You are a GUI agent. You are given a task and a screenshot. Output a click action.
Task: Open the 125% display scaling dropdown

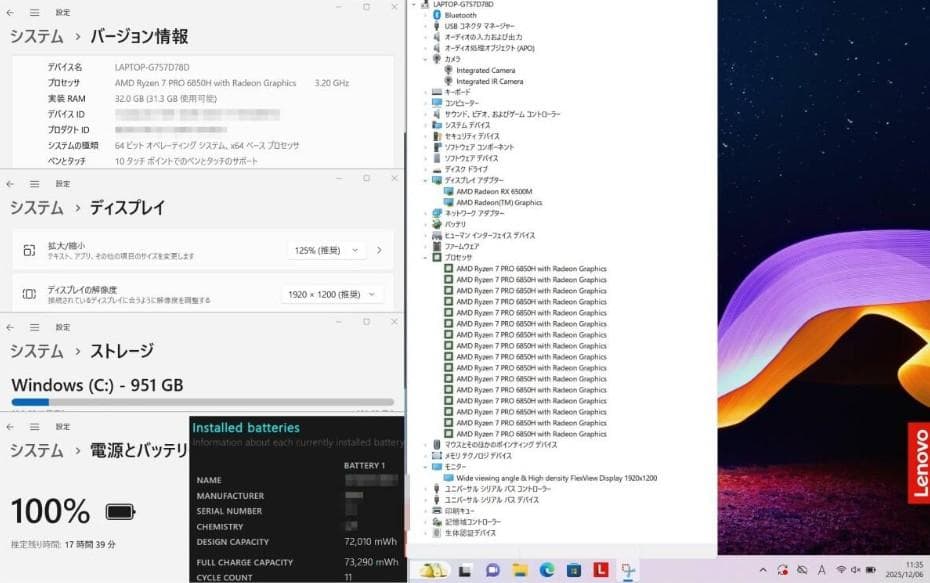pos(327,251)
